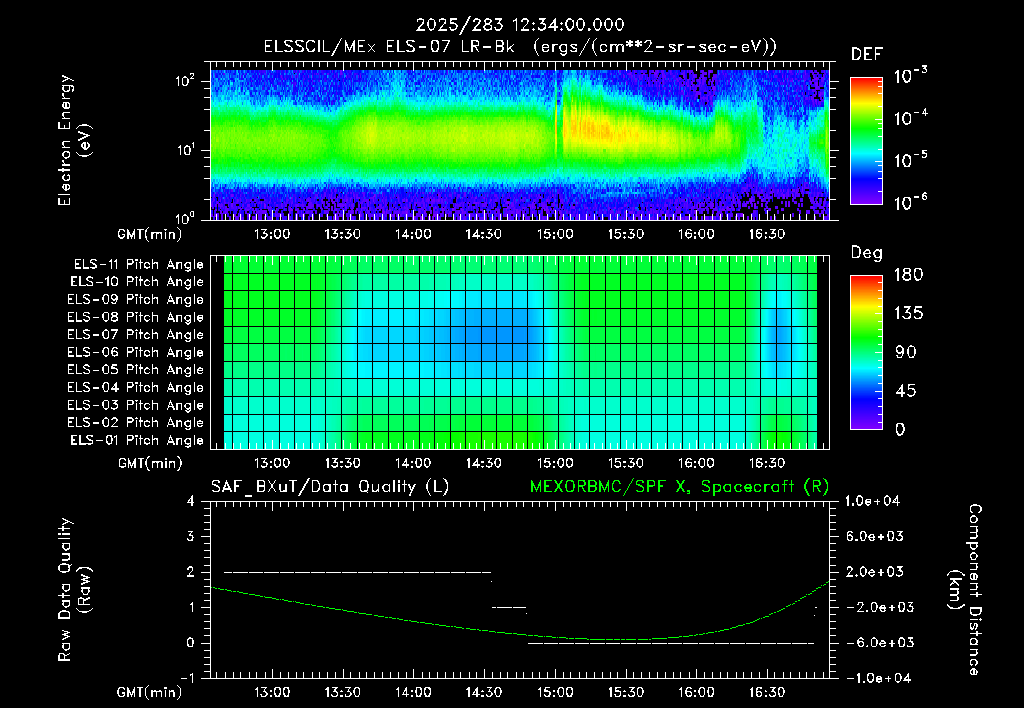Click the 10⁻³ value on DEF scale
1024x708 pixels.
pyautogui.click(x=910, y=76)
